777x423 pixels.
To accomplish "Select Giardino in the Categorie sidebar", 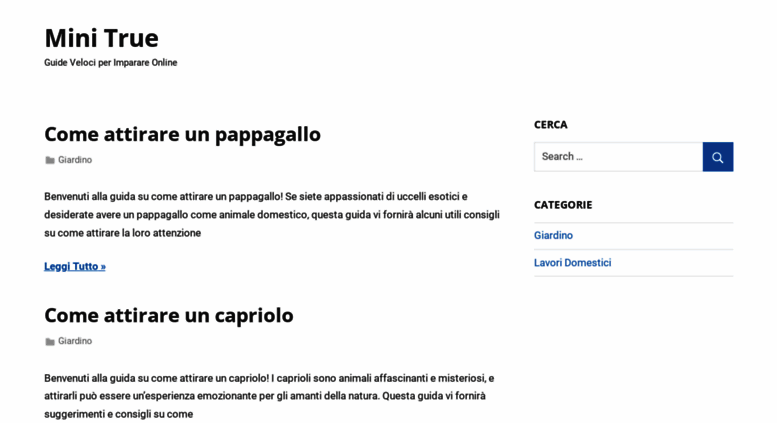I will click(553, 236).
